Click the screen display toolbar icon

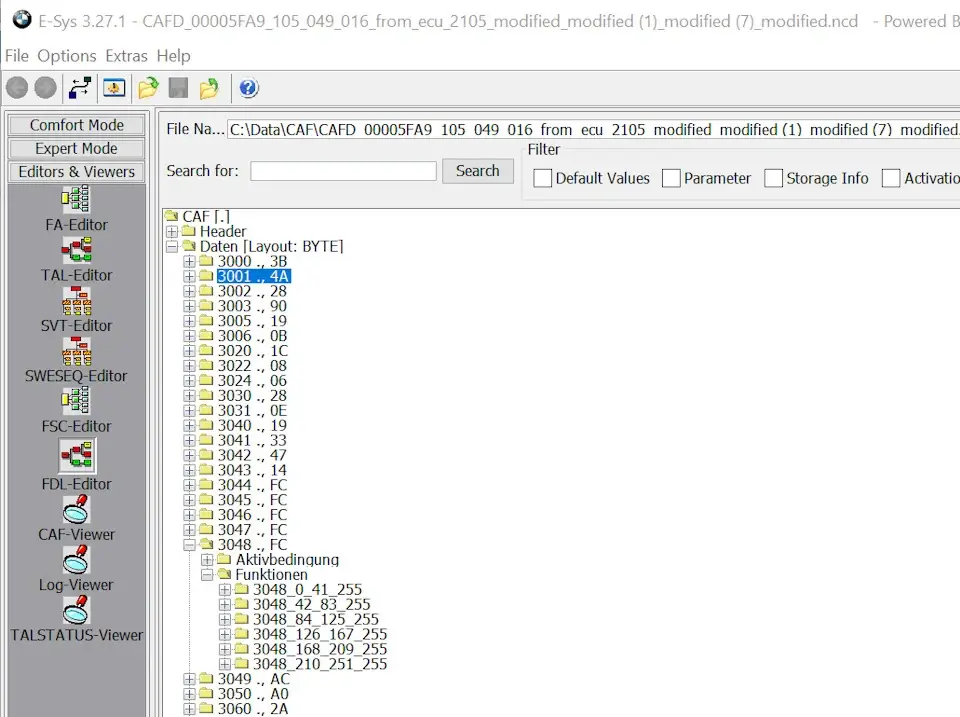click(x=114, y=88)
